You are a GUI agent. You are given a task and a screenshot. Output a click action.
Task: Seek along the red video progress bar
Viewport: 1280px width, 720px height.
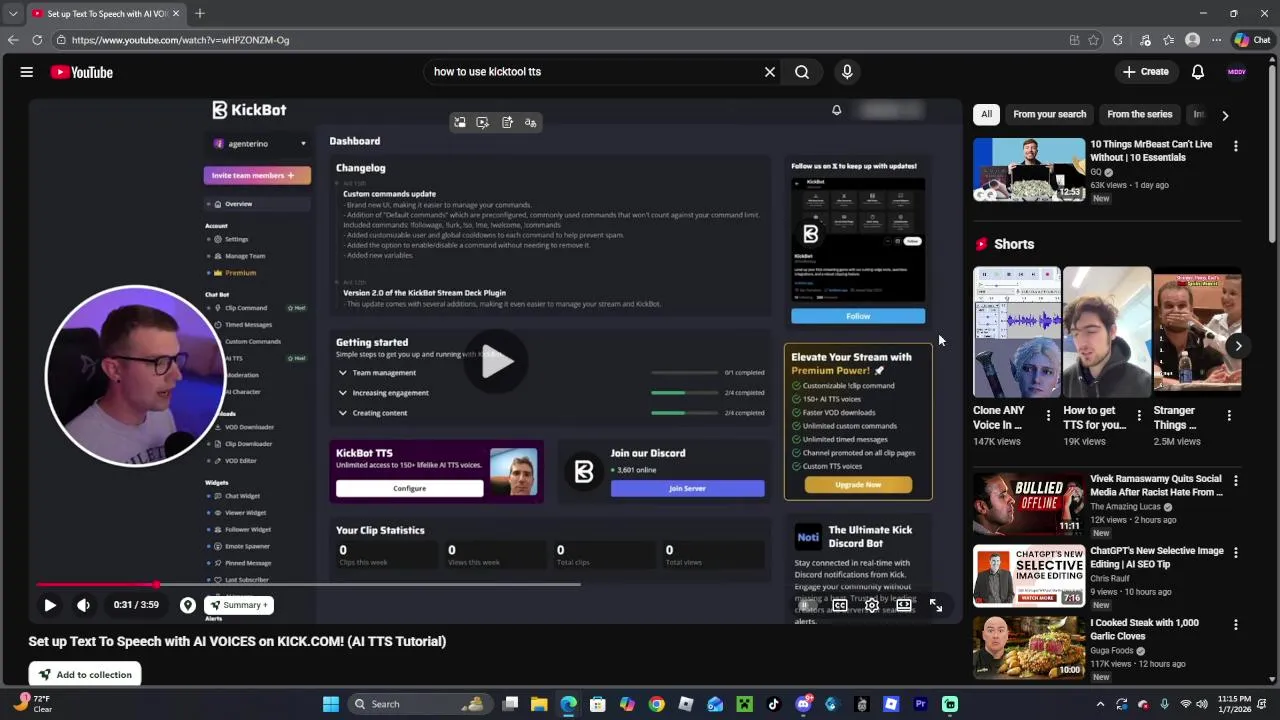click(x=498, y=584)
